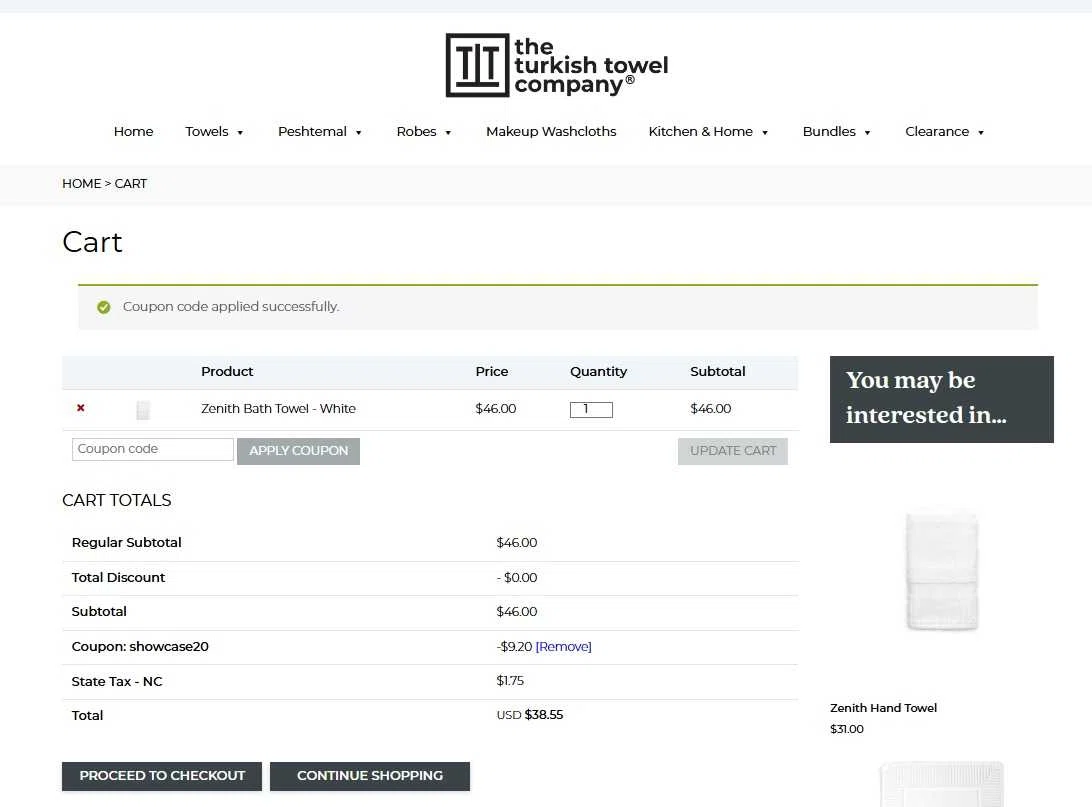Click the Update Cart button

pyautogui.click(x=733, y=451)
